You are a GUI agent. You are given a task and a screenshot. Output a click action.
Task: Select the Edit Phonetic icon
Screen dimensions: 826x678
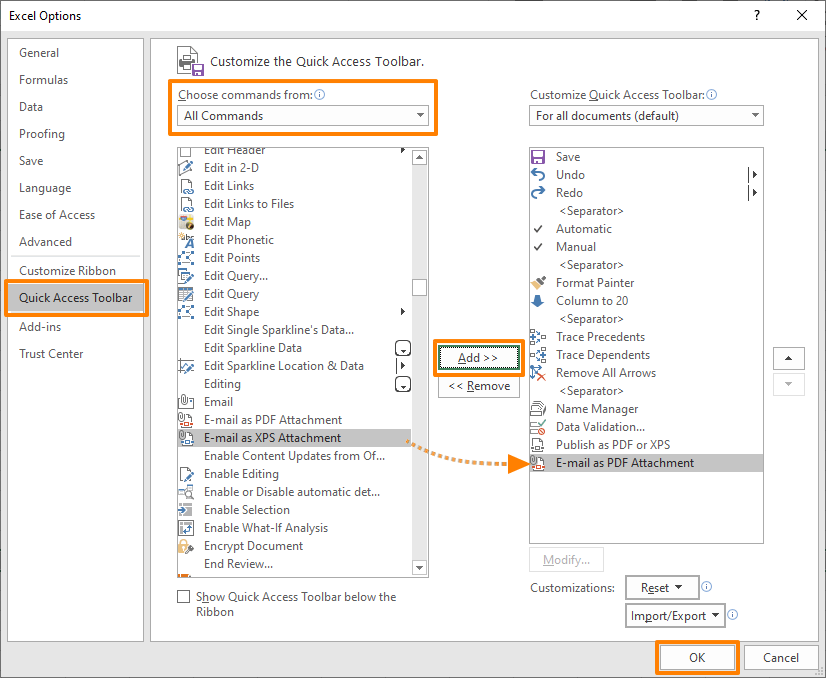186,240
